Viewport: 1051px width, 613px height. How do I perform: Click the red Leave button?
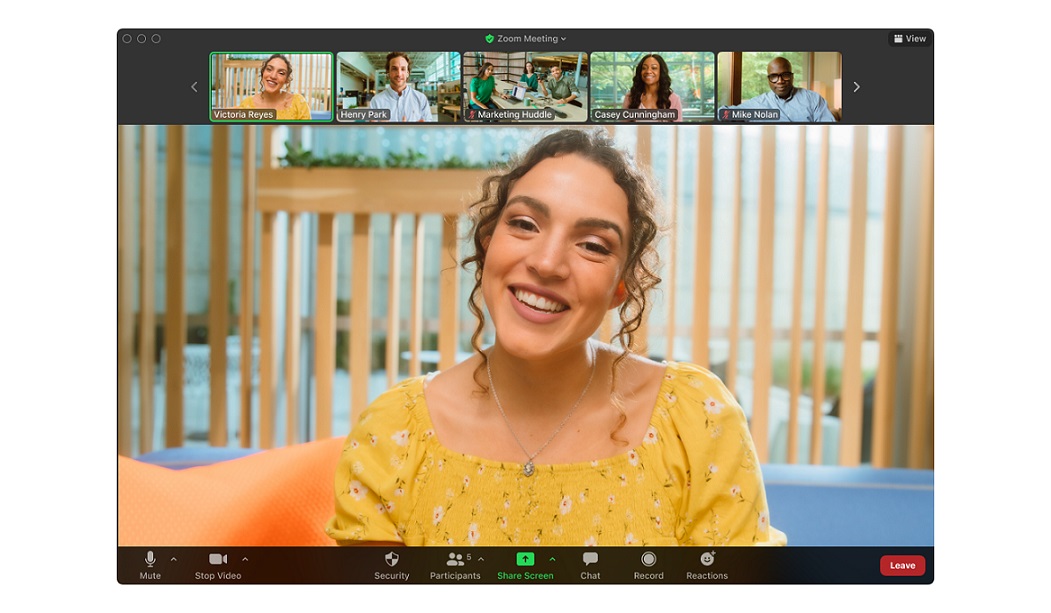point(902,565)
